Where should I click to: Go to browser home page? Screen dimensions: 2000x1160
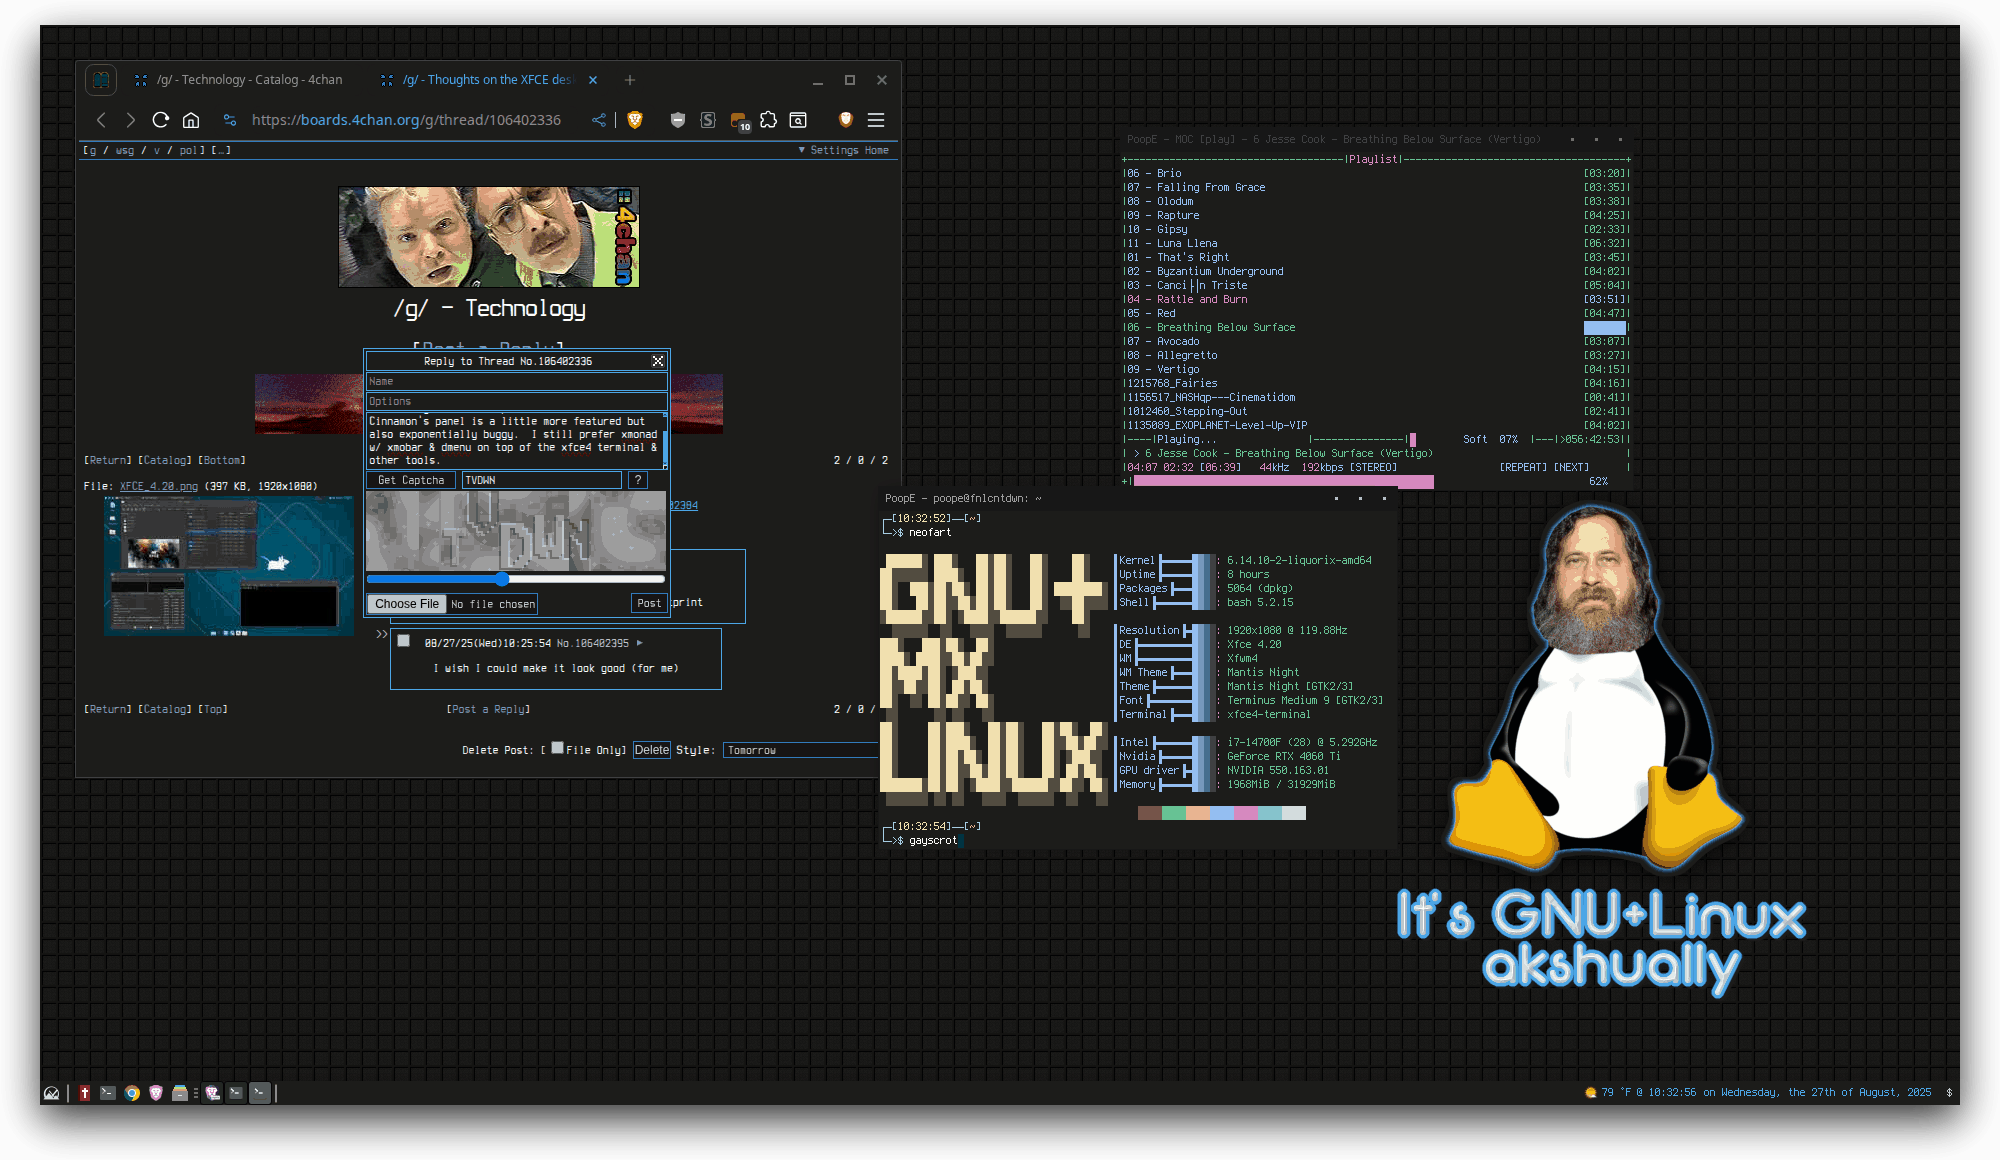coord(191,120)
